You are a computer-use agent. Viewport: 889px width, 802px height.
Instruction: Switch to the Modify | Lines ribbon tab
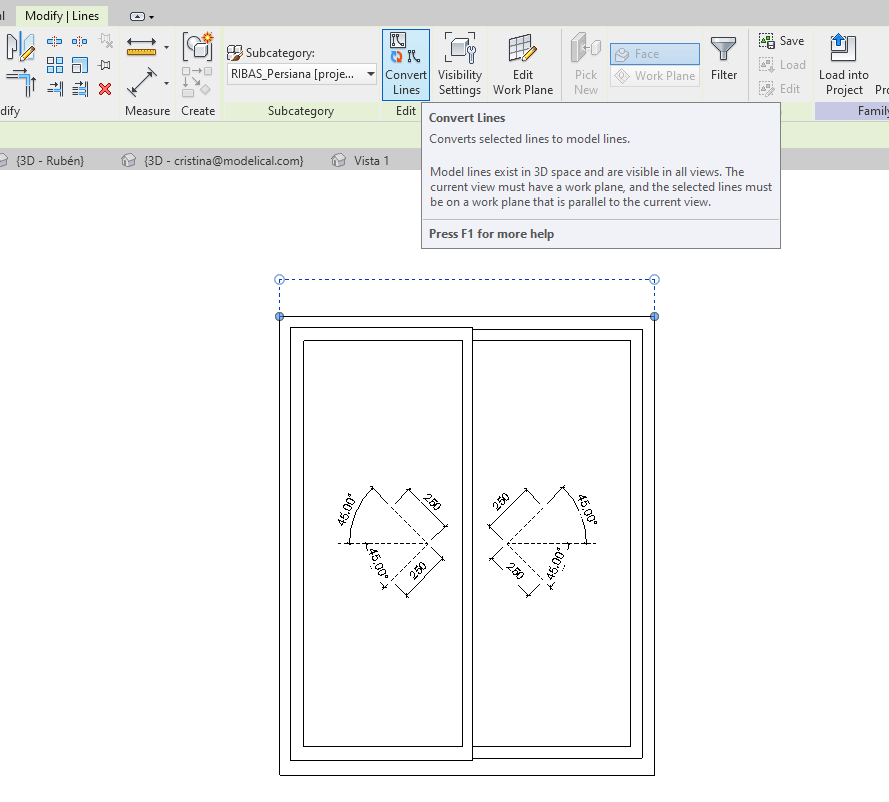point(62,16)
